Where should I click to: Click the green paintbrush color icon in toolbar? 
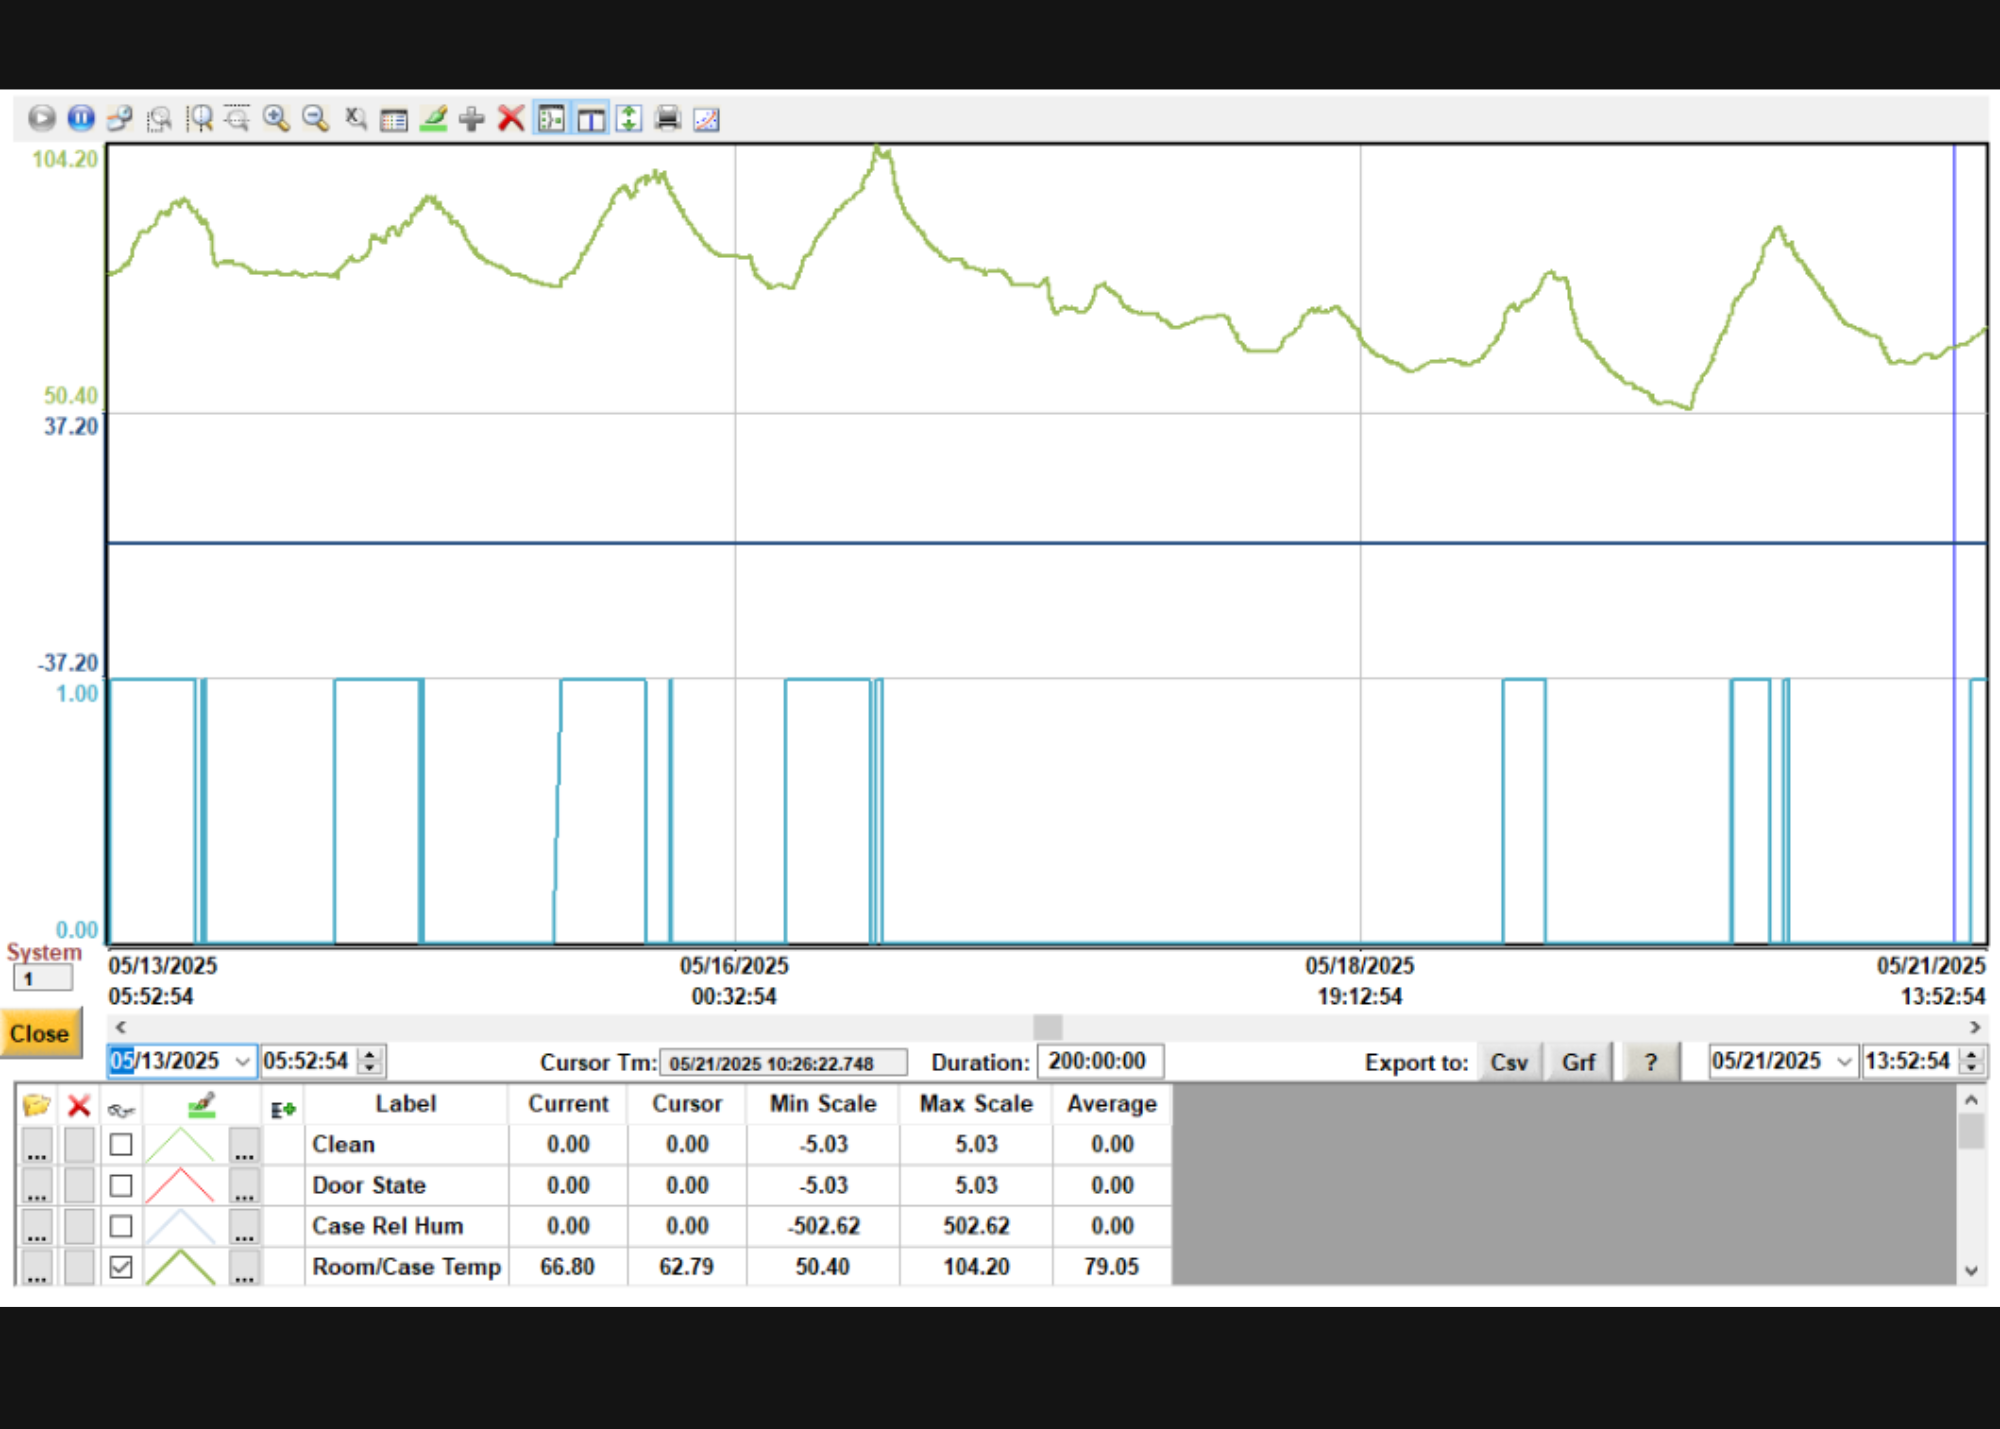coord(433,119)
